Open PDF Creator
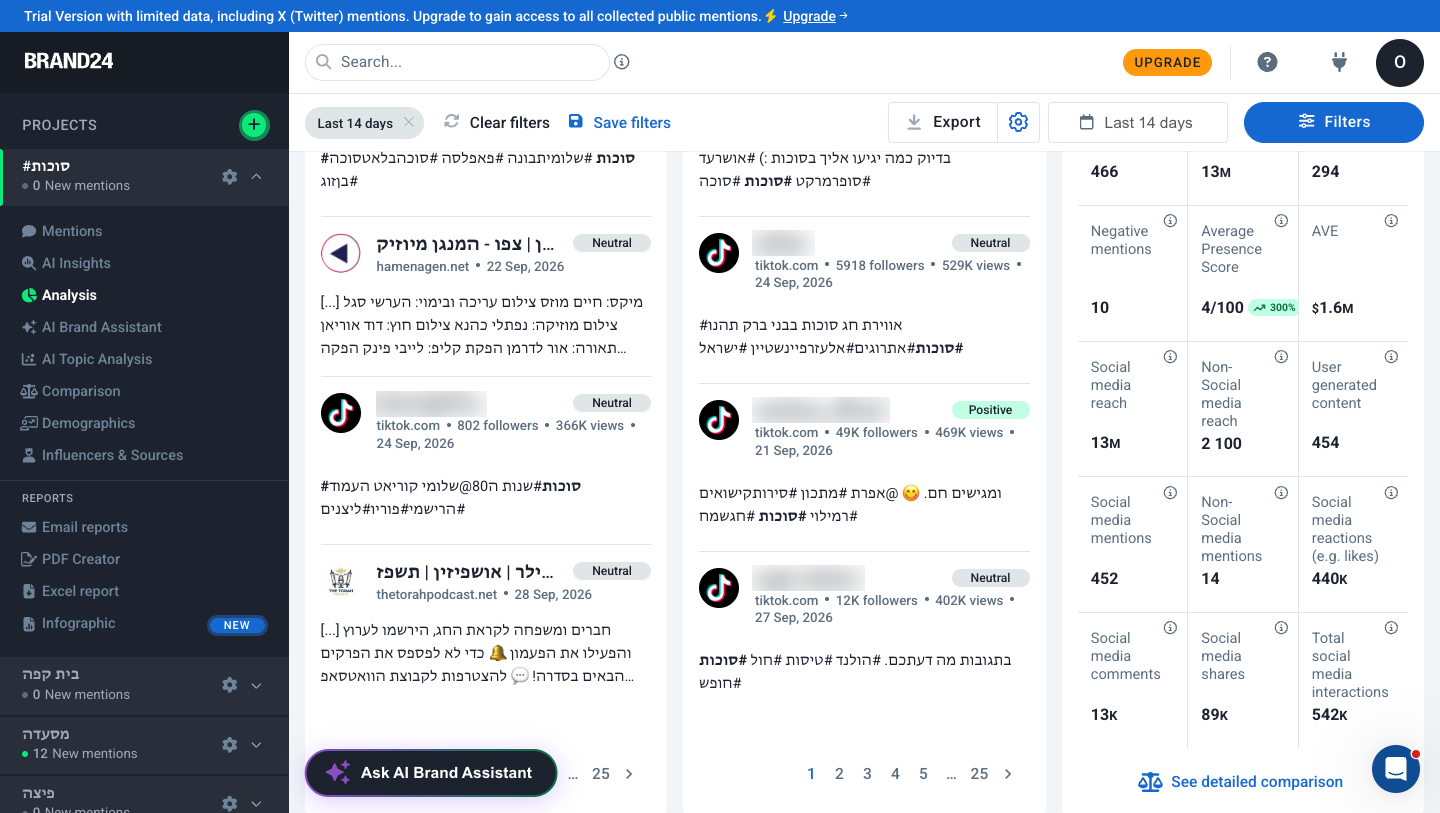This screenshot has height=813, width=1440. [x=81, y=559]
